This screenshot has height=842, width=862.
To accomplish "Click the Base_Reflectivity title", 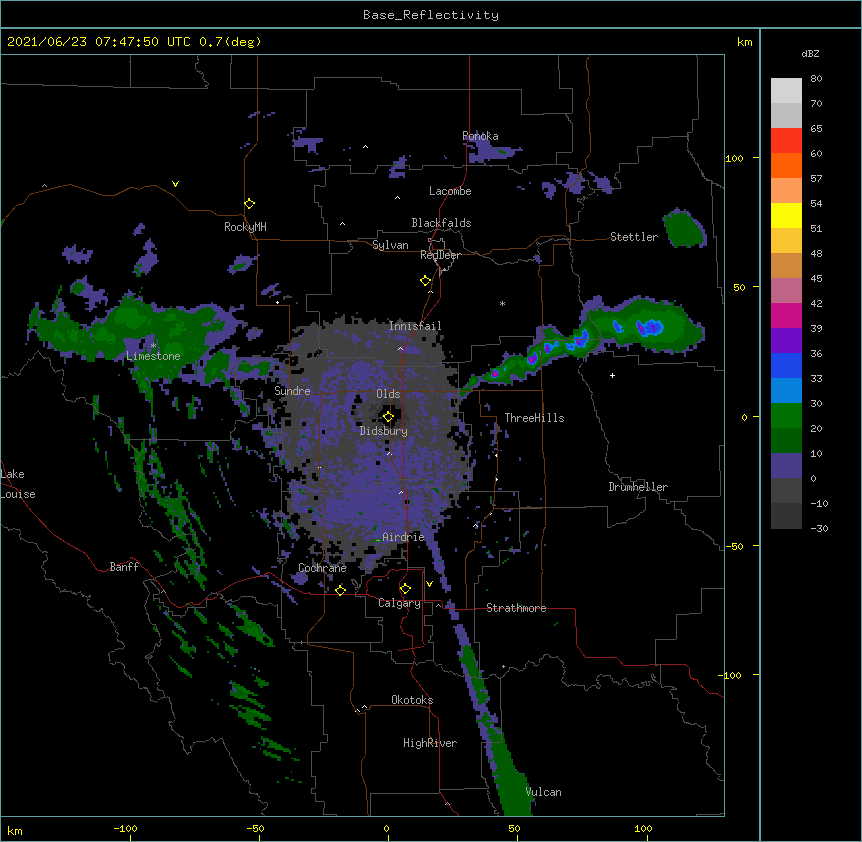I will pyautogui.click(x=431, y=15).
